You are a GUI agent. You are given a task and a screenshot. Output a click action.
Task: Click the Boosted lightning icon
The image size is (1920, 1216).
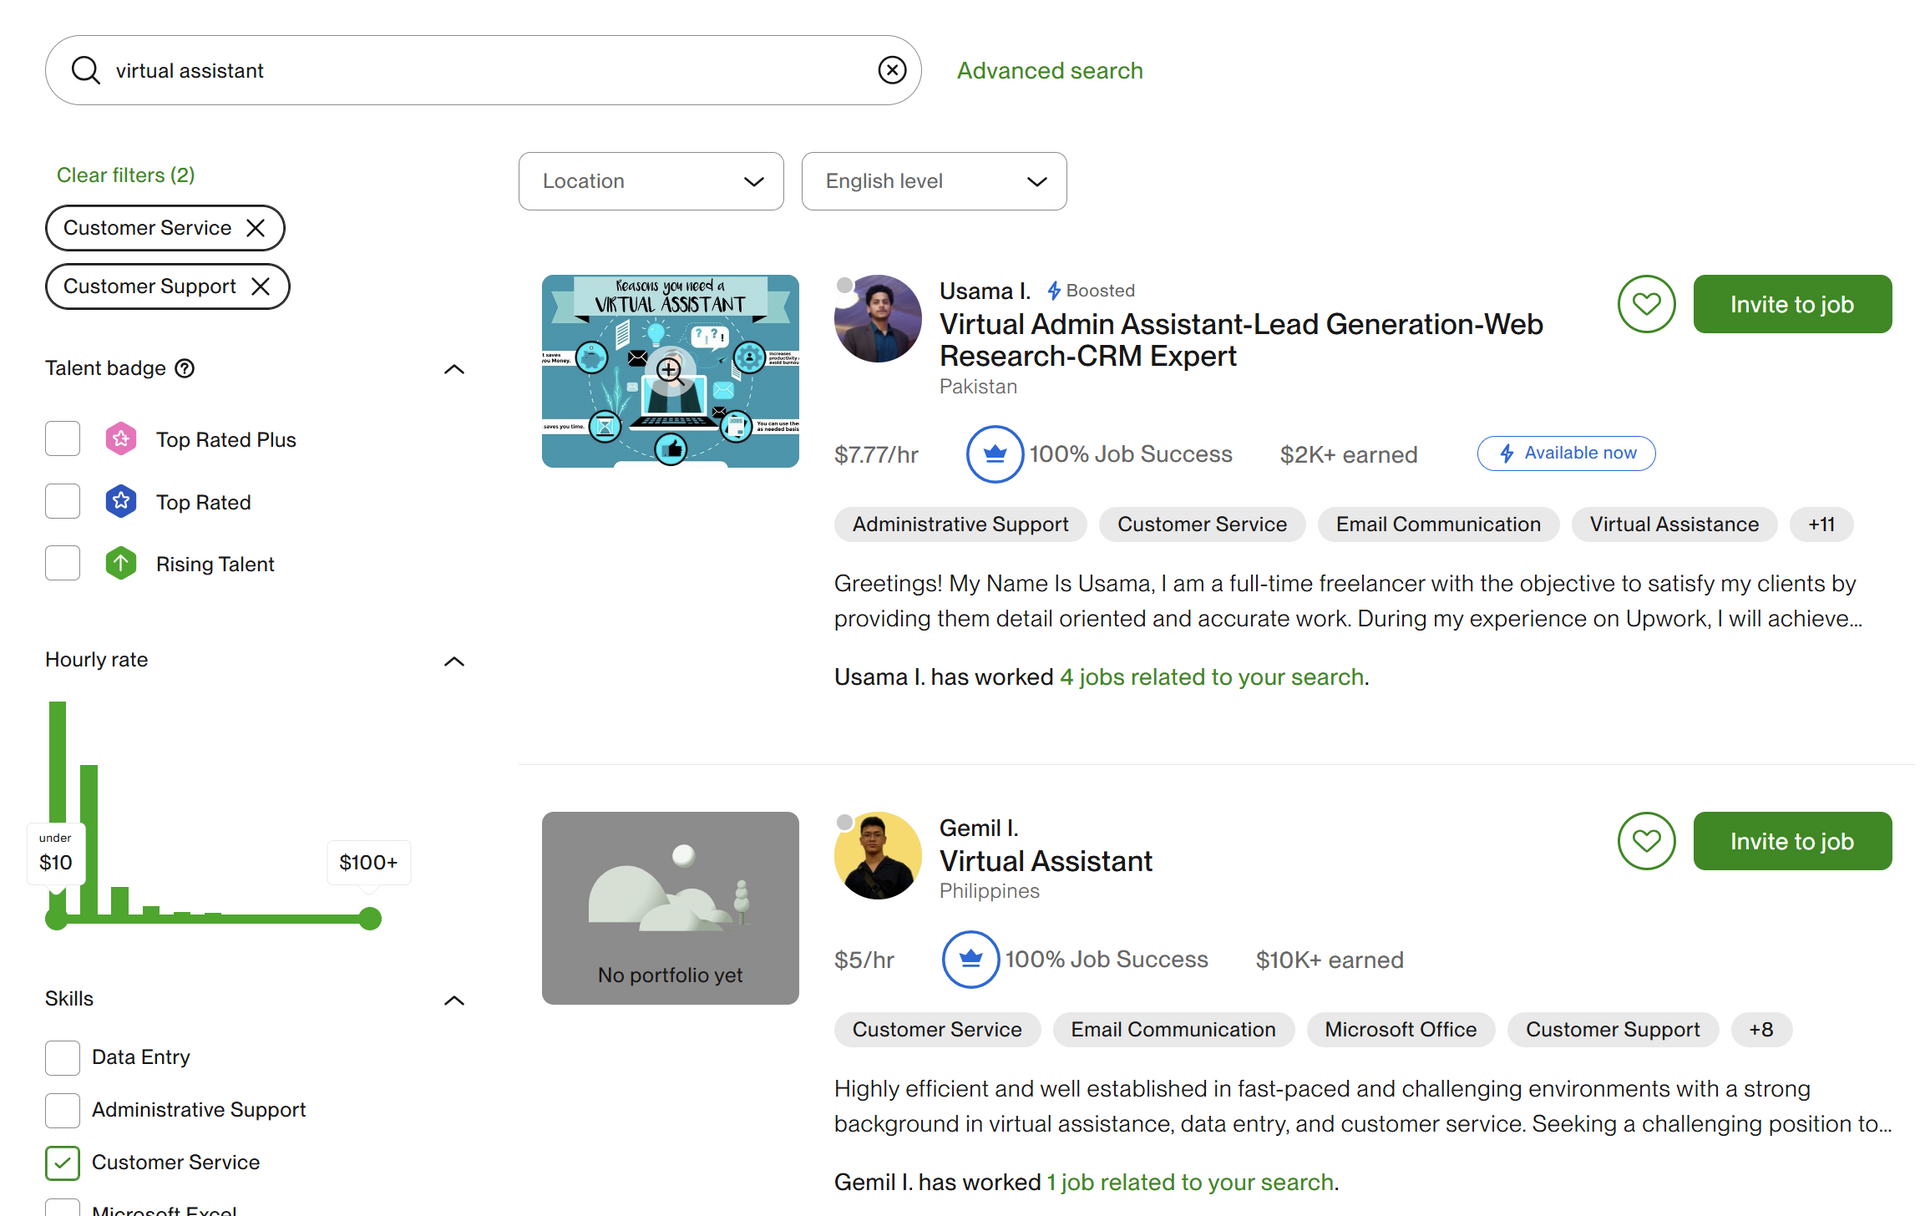pos(1054,291)
